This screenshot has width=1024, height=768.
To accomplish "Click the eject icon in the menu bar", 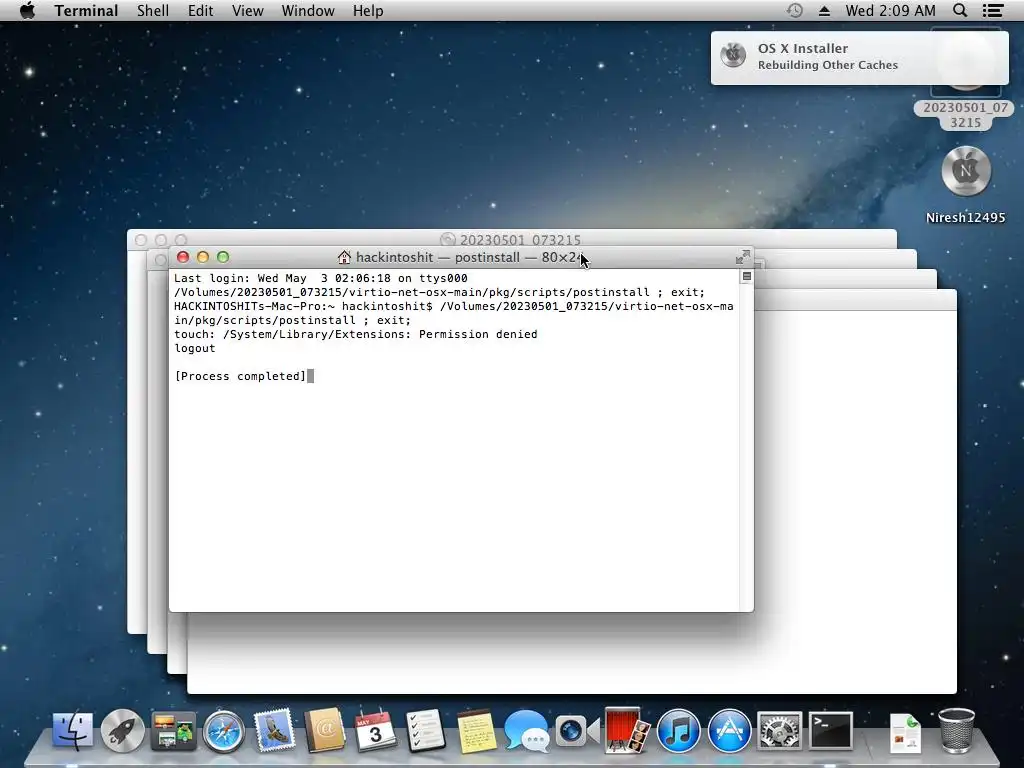I will click(x=824, y=10).
